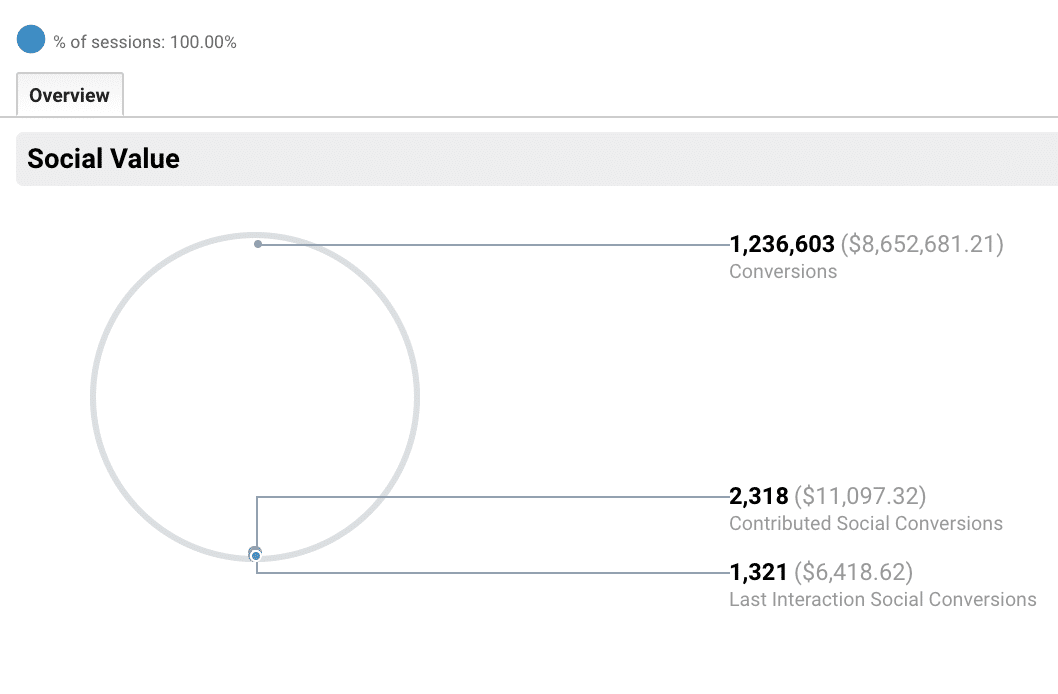Click the $11,097.32 contributed value

[860, 496]
